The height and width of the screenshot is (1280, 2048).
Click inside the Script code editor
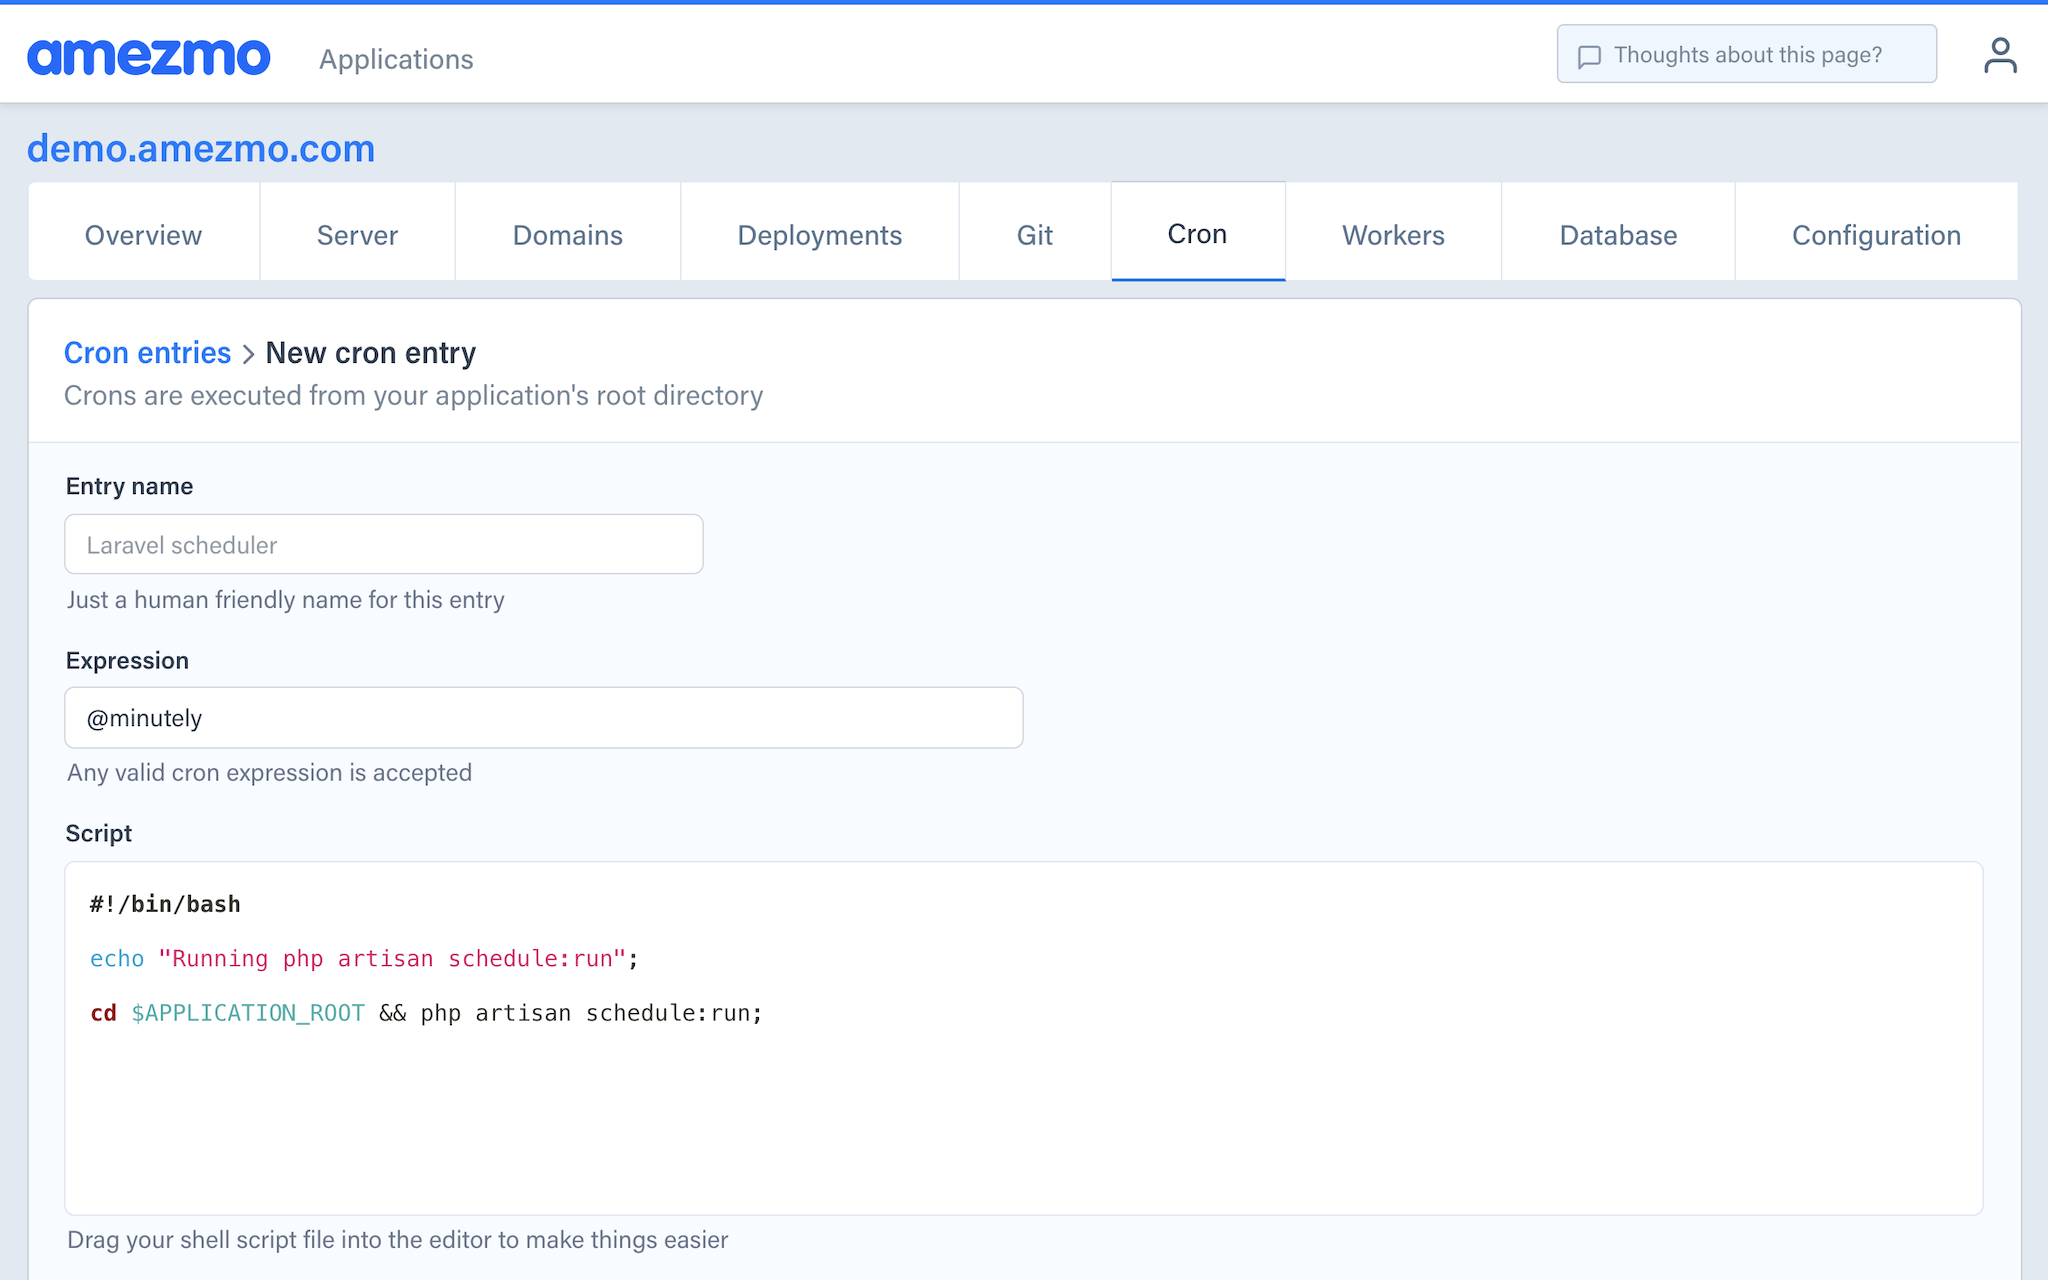1023,1100
